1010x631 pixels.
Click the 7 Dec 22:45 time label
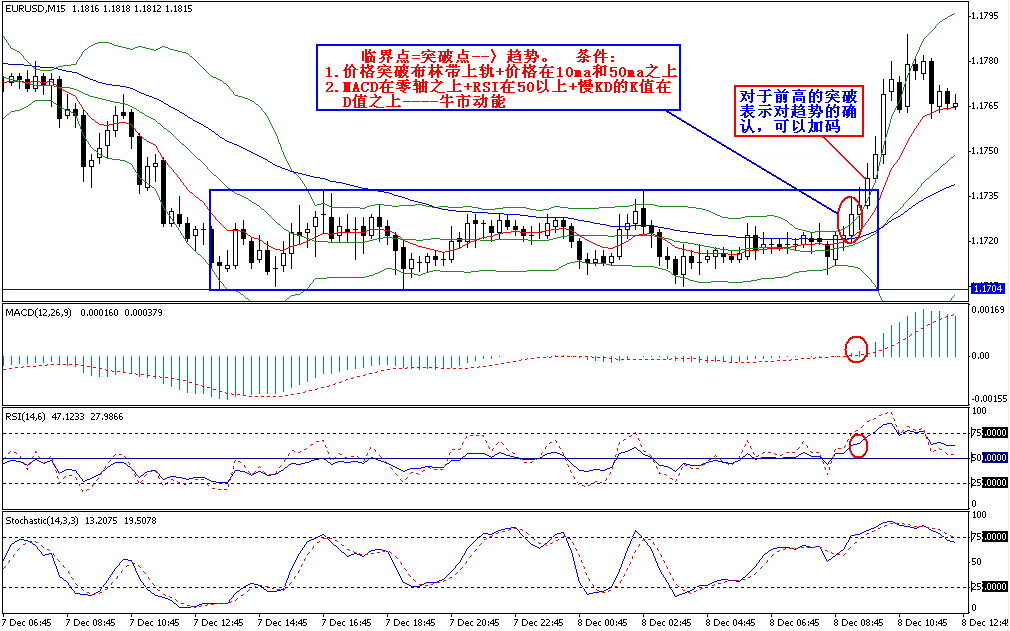pos(538,623)
